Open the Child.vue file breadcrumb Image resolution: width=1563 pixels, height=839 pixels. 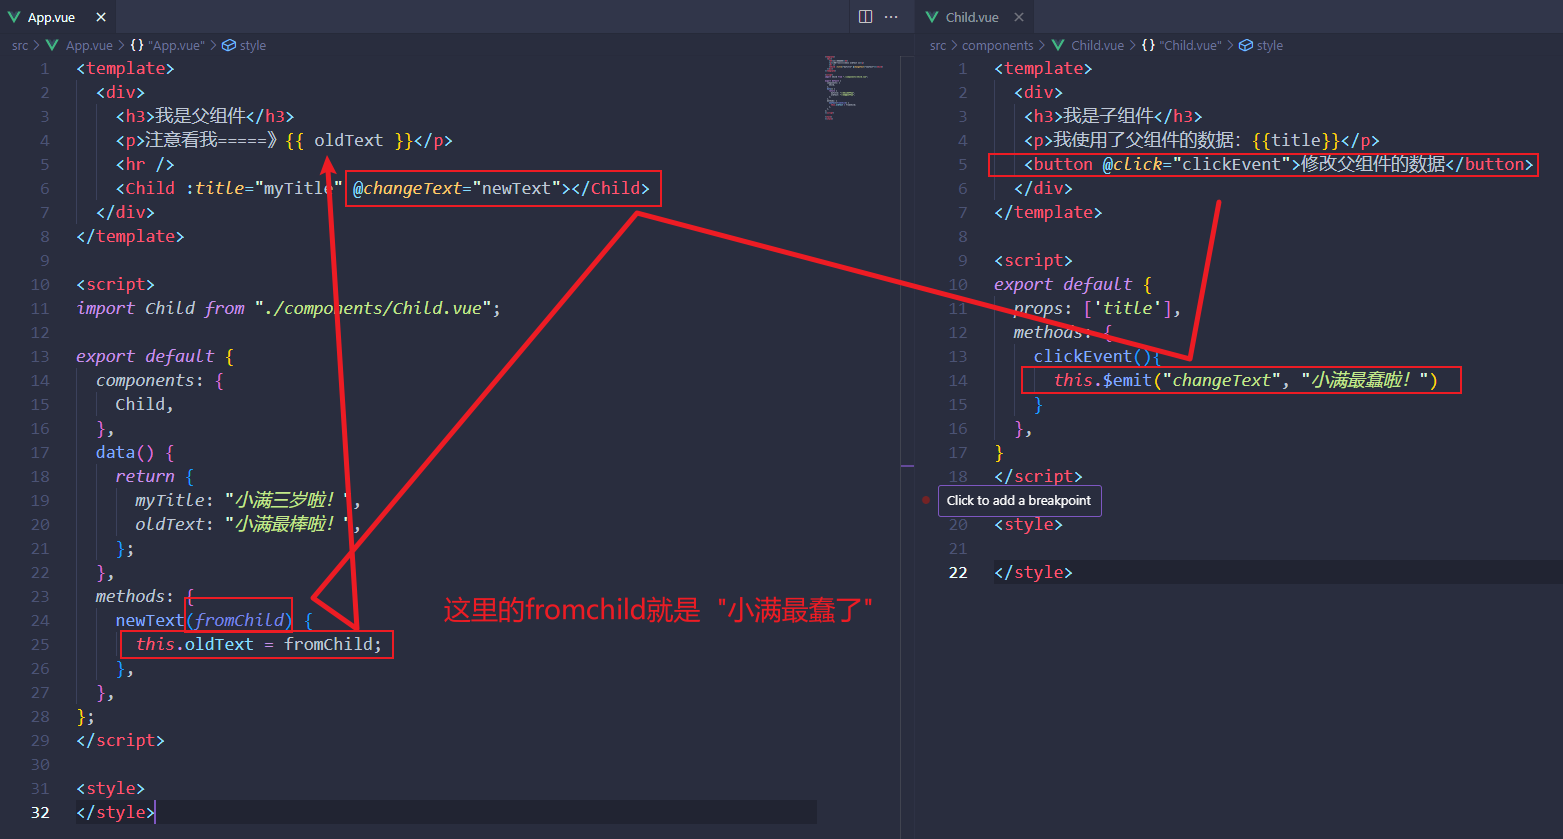tap(1098, 45)
